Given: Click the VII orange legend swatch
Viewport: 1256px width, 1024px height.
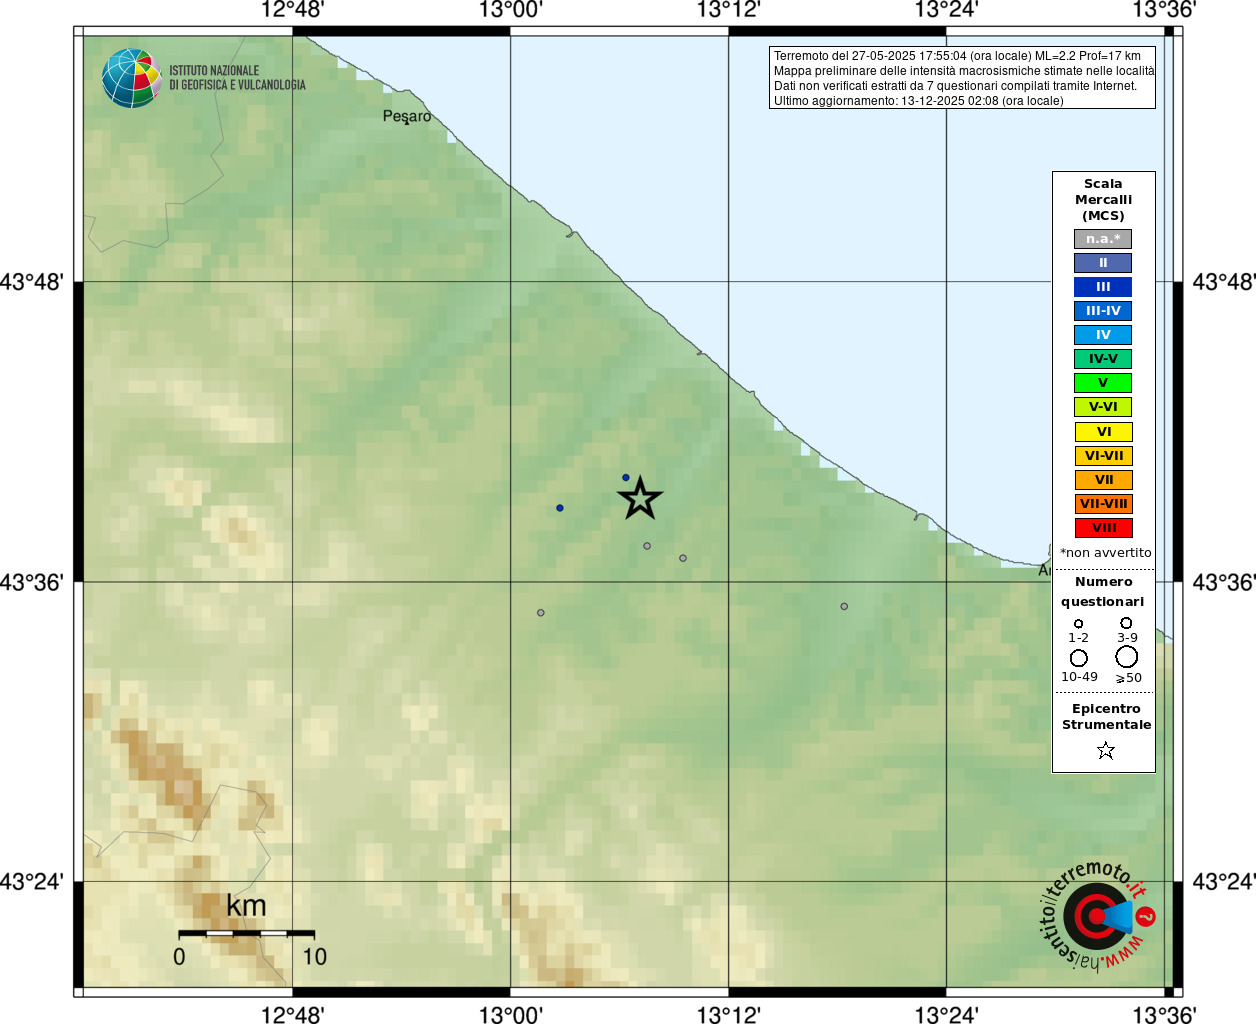Looking at the screenshot, I should 1103,480.
